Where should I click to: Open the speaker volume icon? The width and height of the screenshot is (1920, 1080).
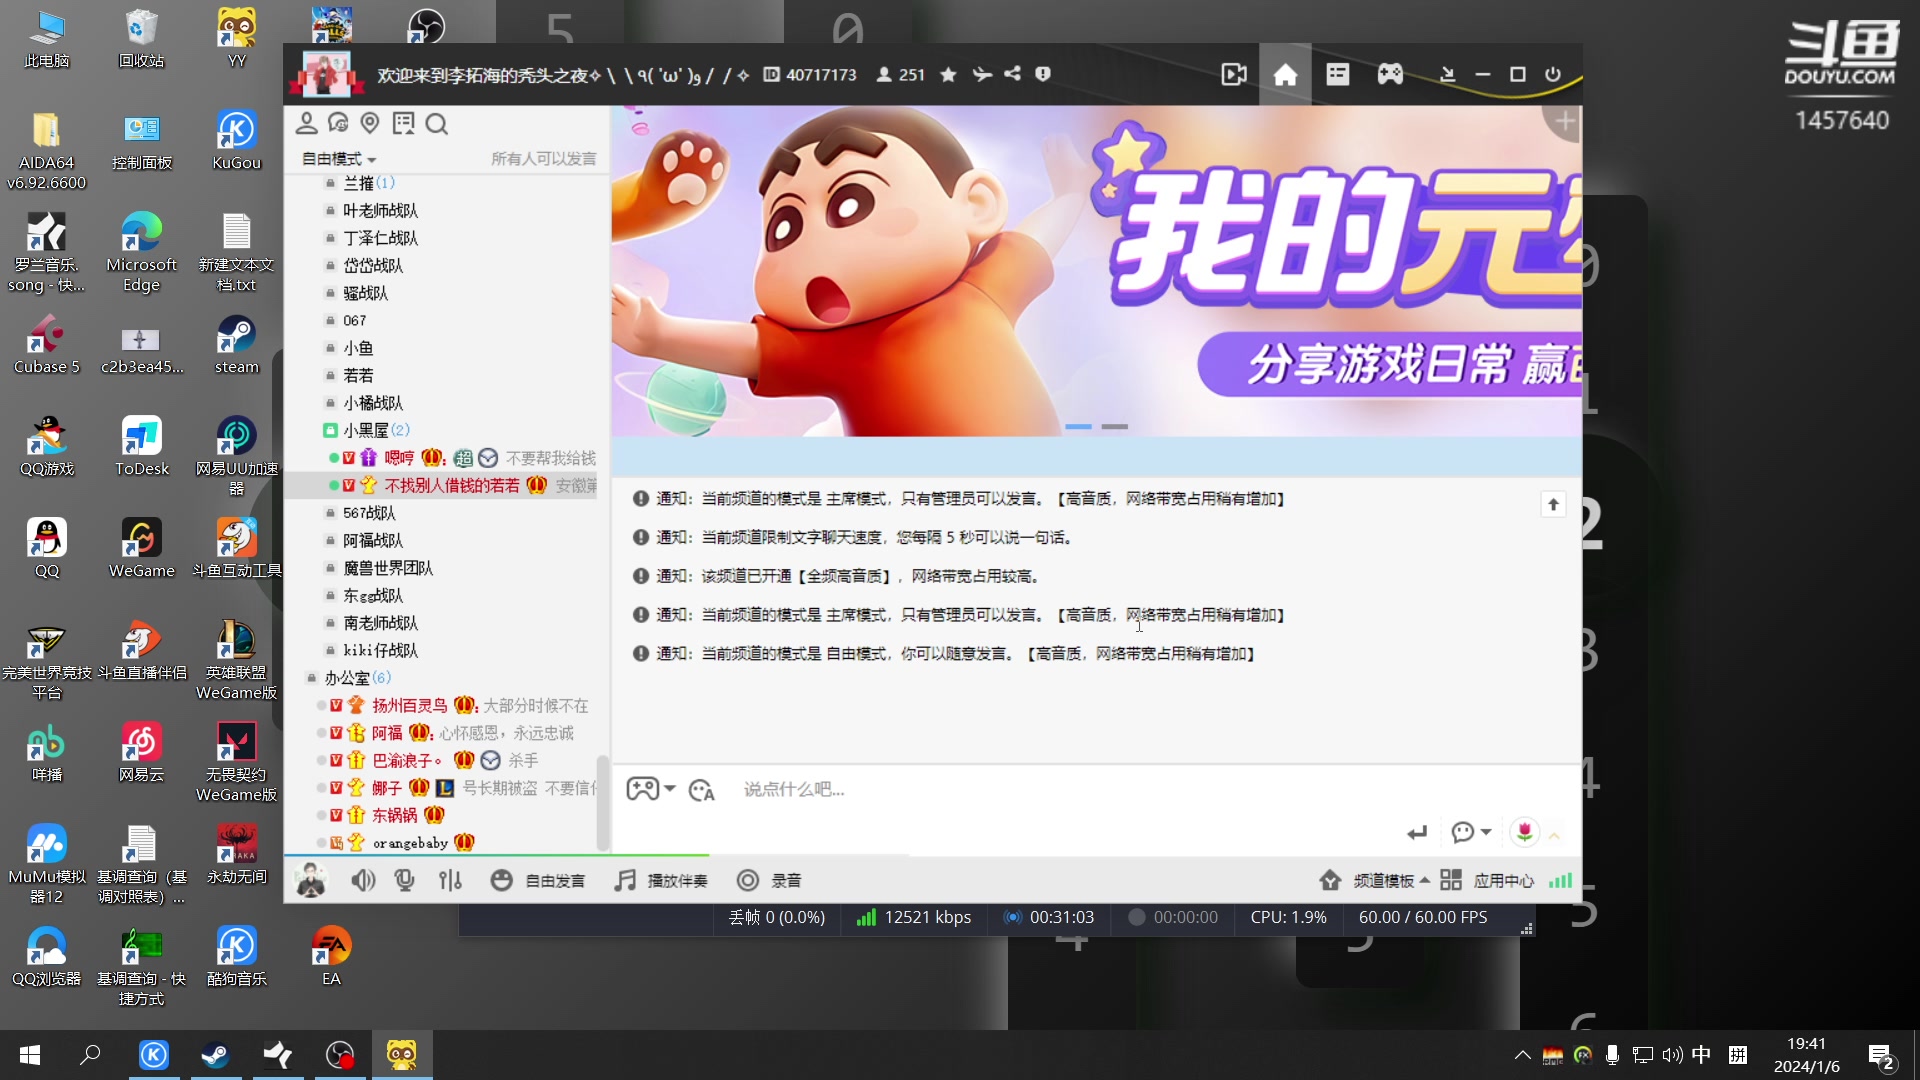coord(363,880)
